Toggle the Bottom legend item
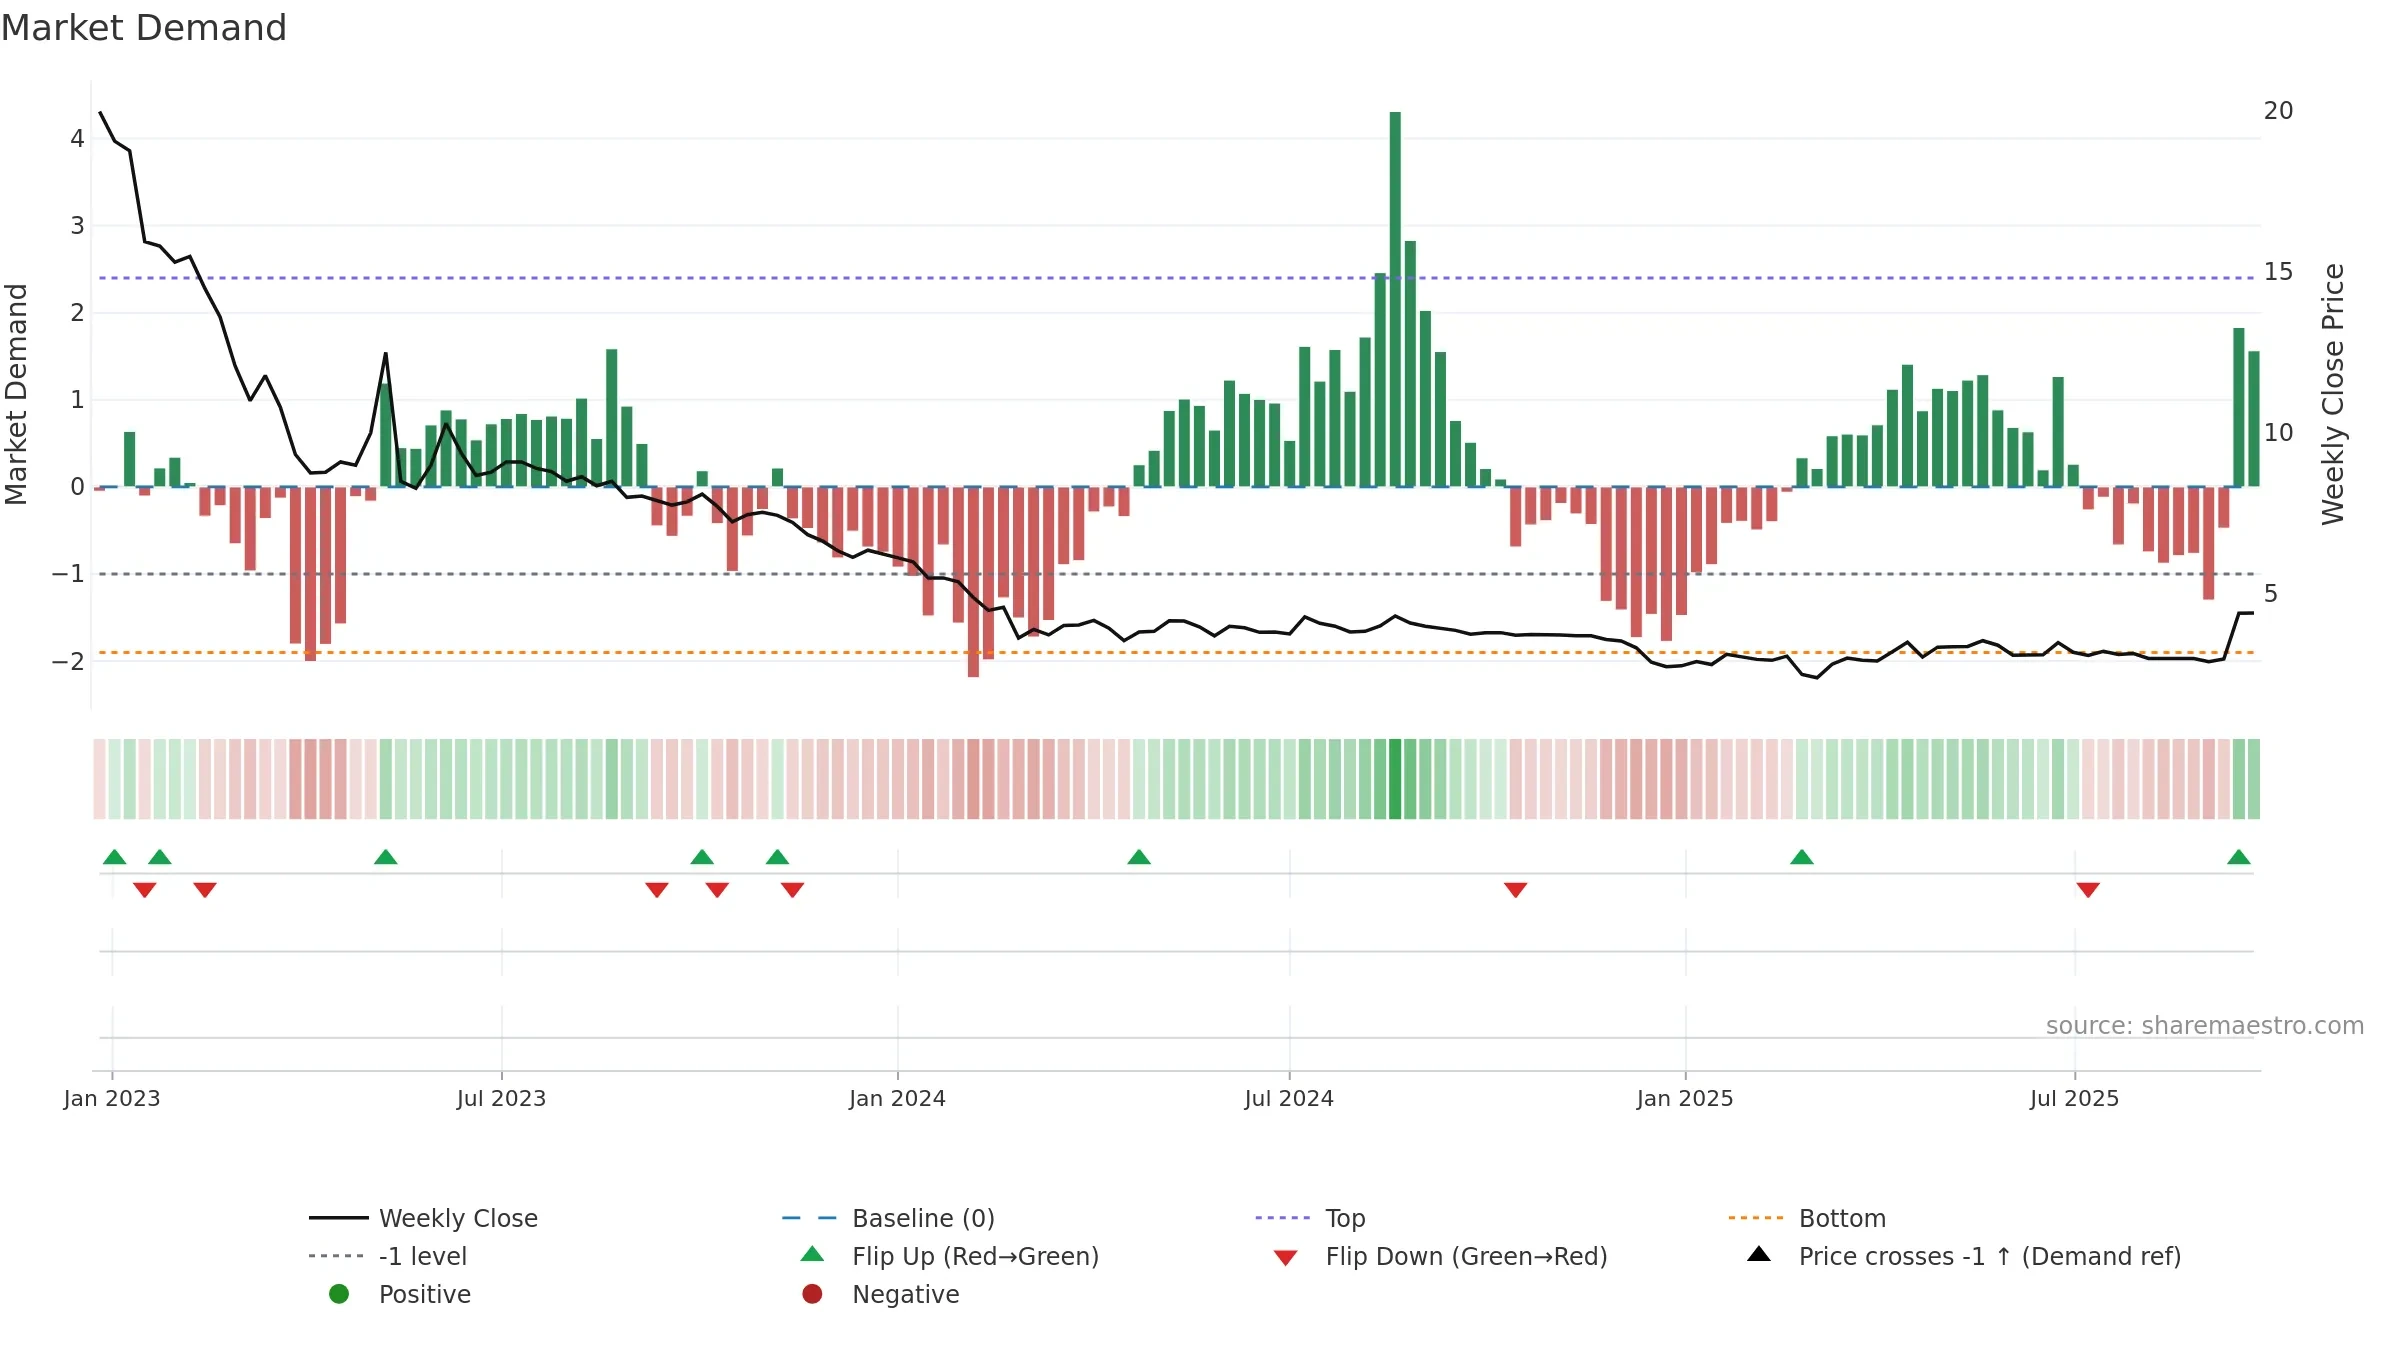 (1806, 1218)
